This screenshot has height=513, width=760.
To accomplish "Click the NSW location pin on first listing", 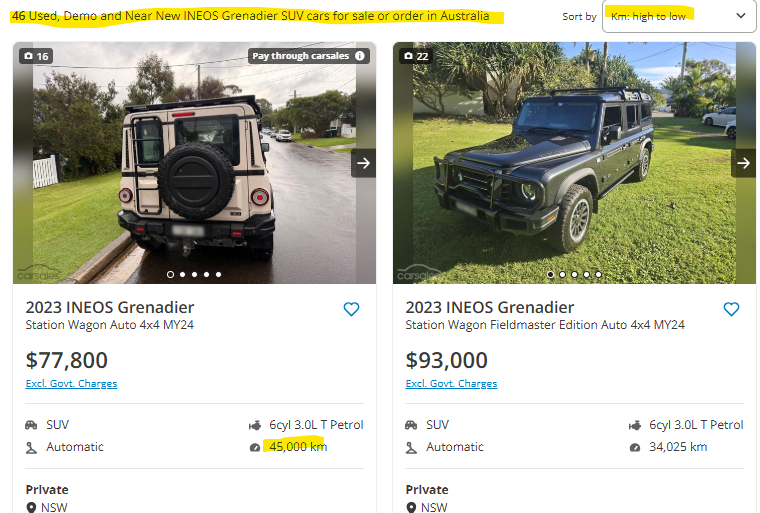I will (31, 508).
